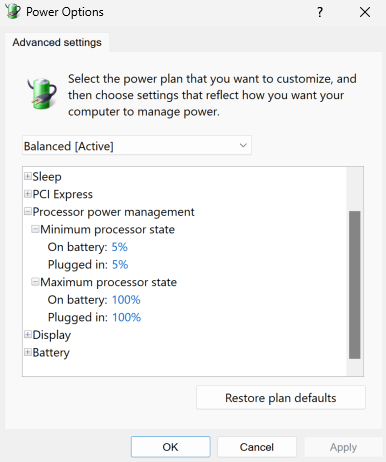Edit maximum processor On battery 100% value
The height and width of the screenshot is (462, 386).
126,300
